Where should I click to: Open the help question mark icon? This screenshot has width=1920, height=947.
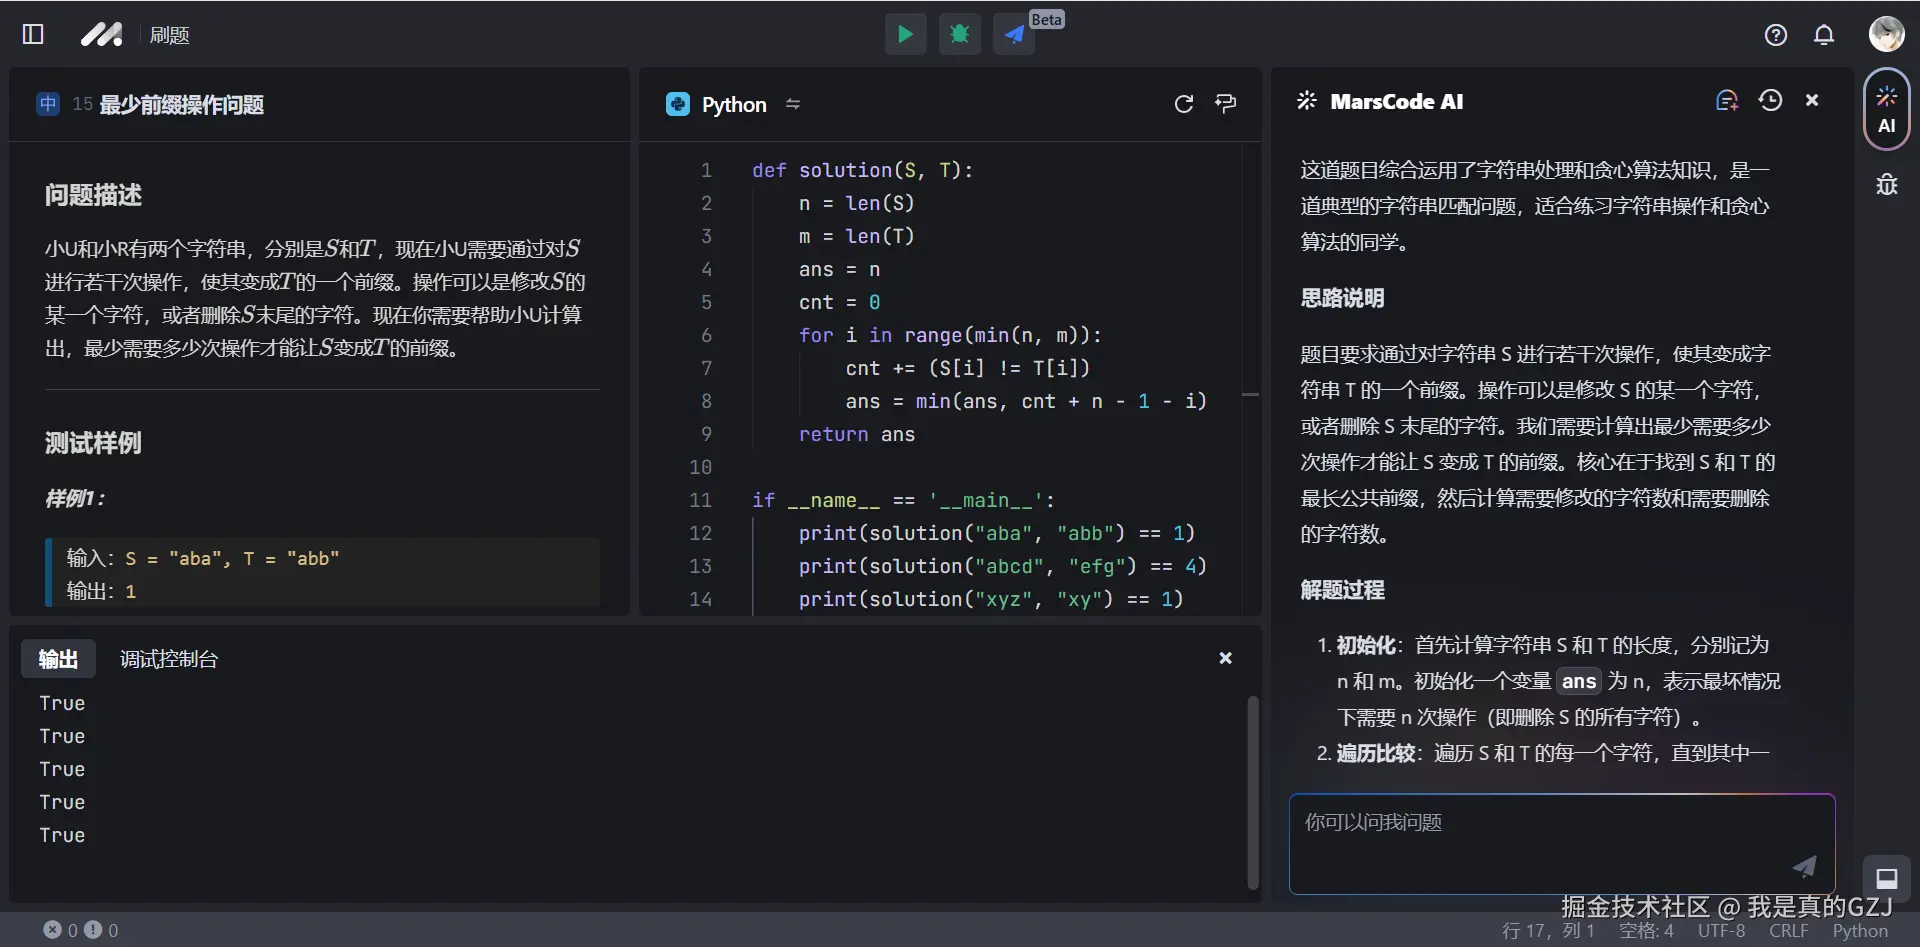(x=1776, y=34)
